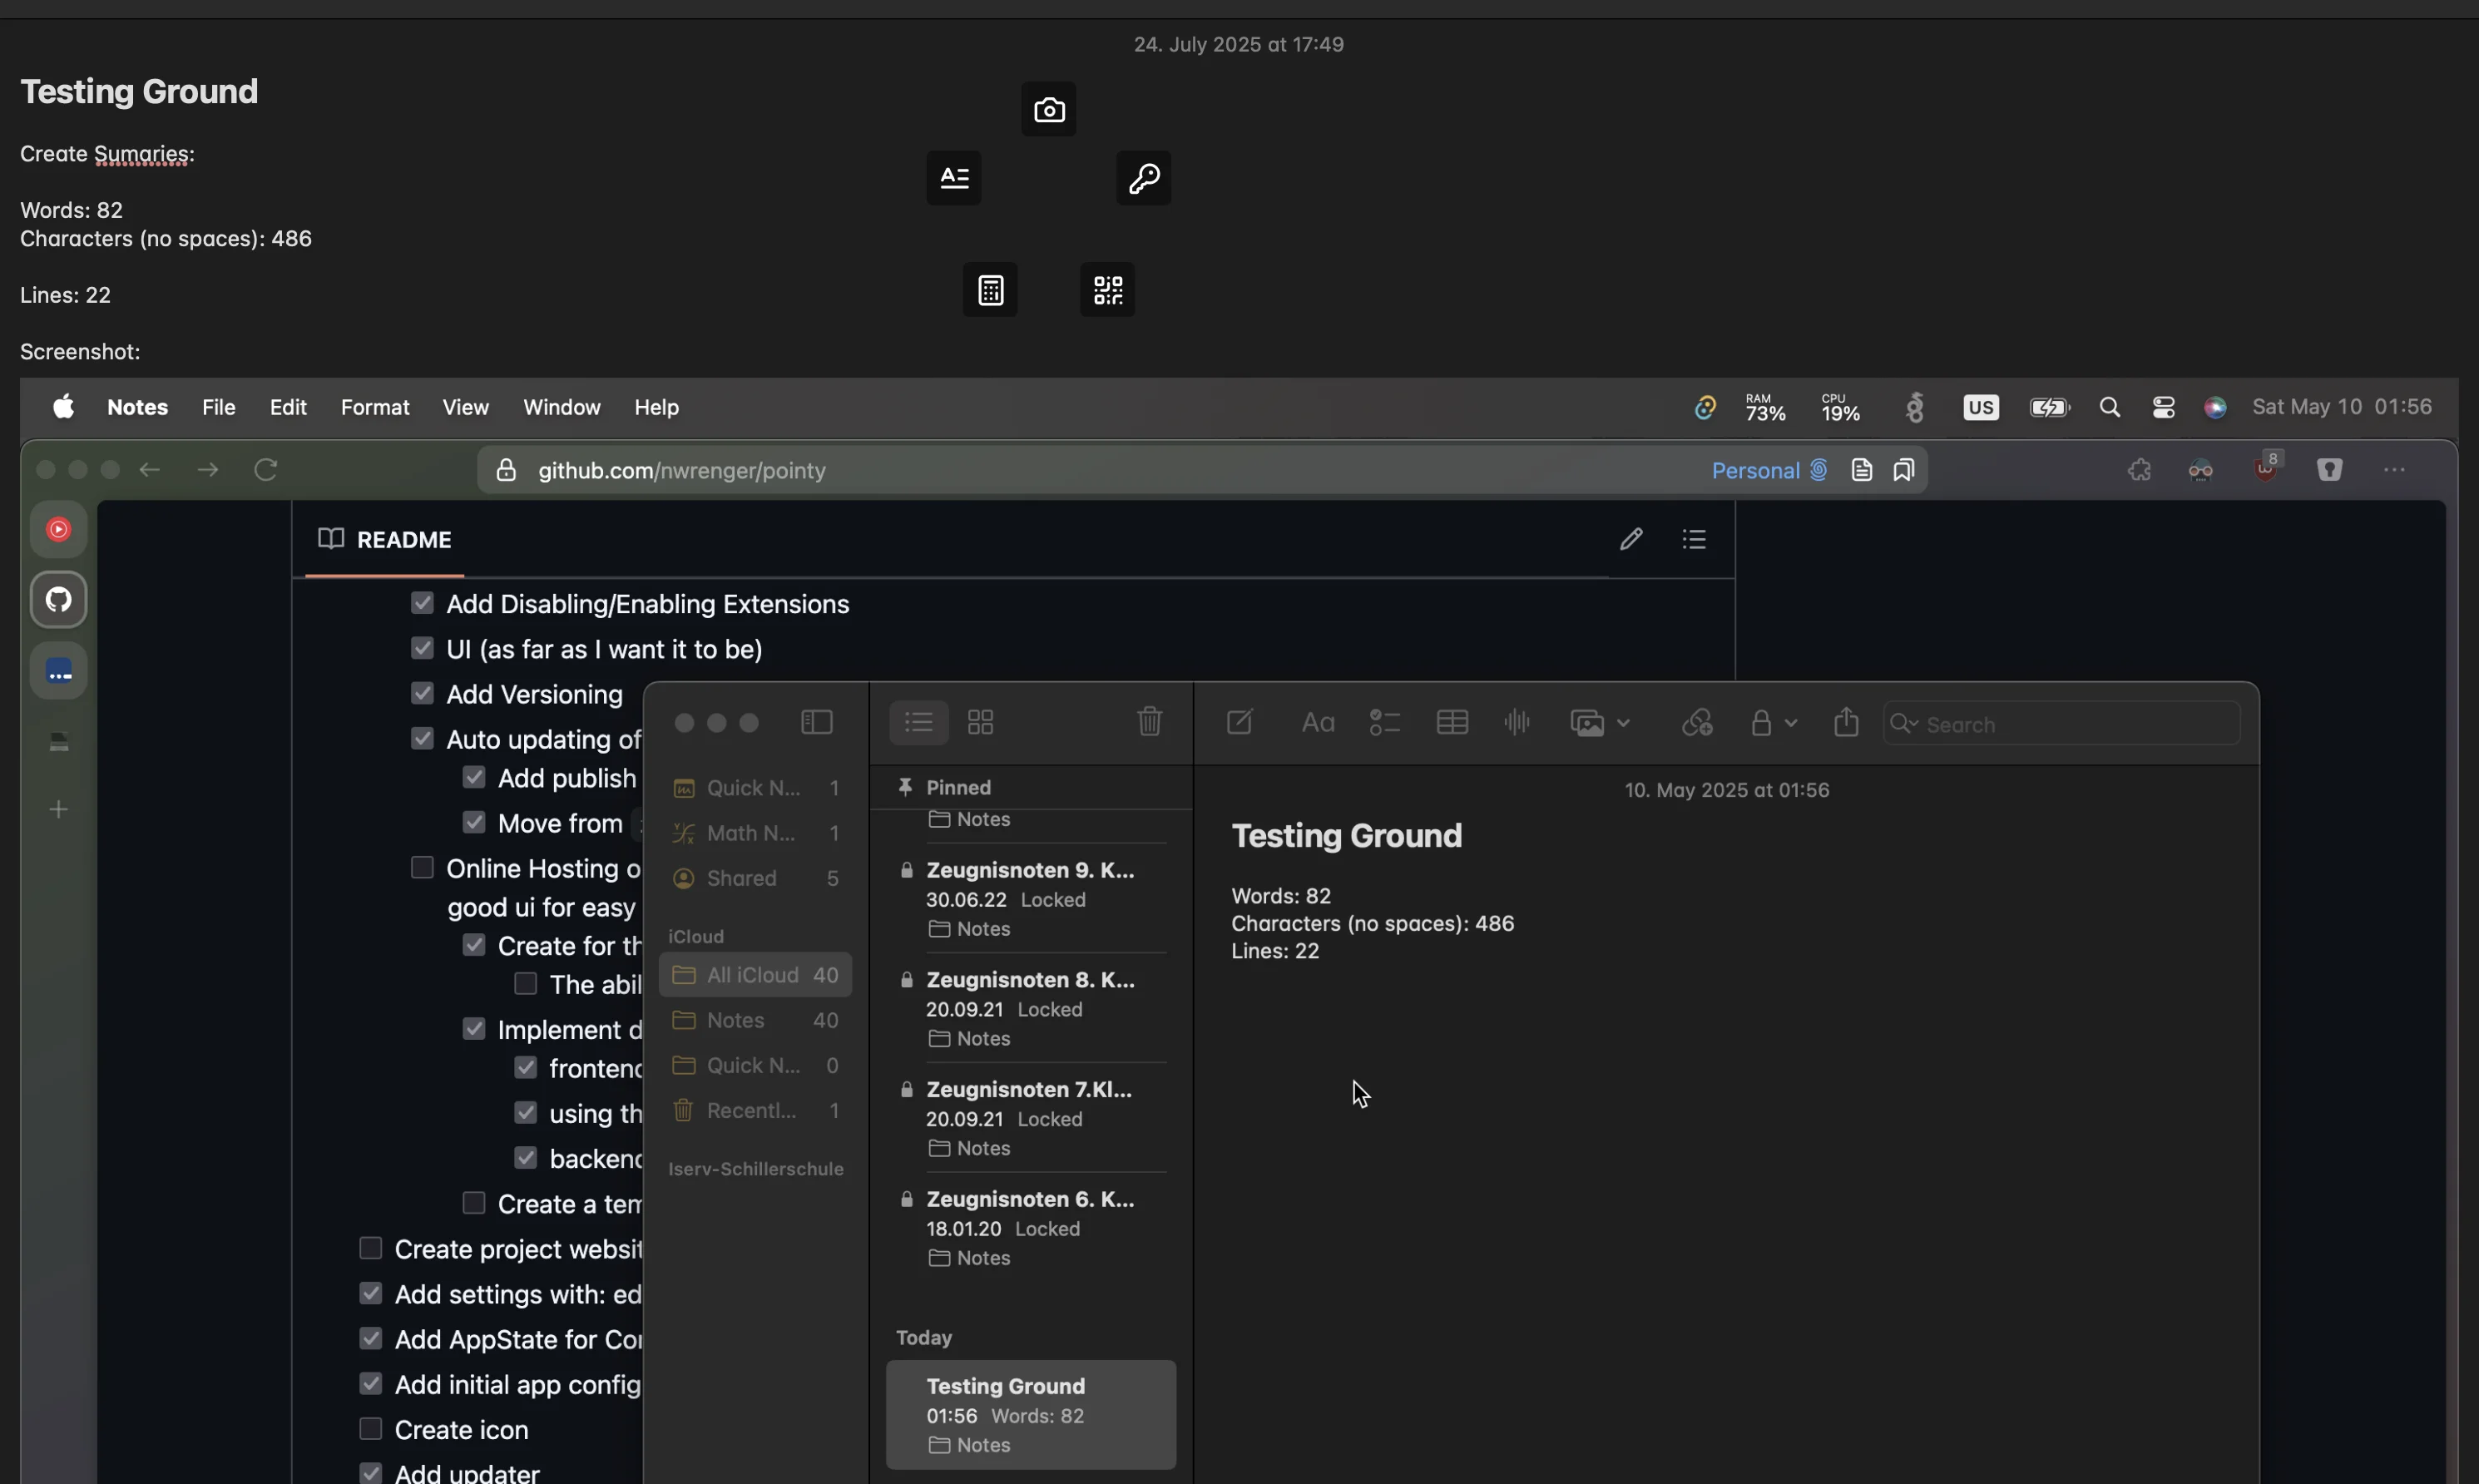
Task: Insert a checklist via toolbar icon
Action: [x=1384, y=722]
